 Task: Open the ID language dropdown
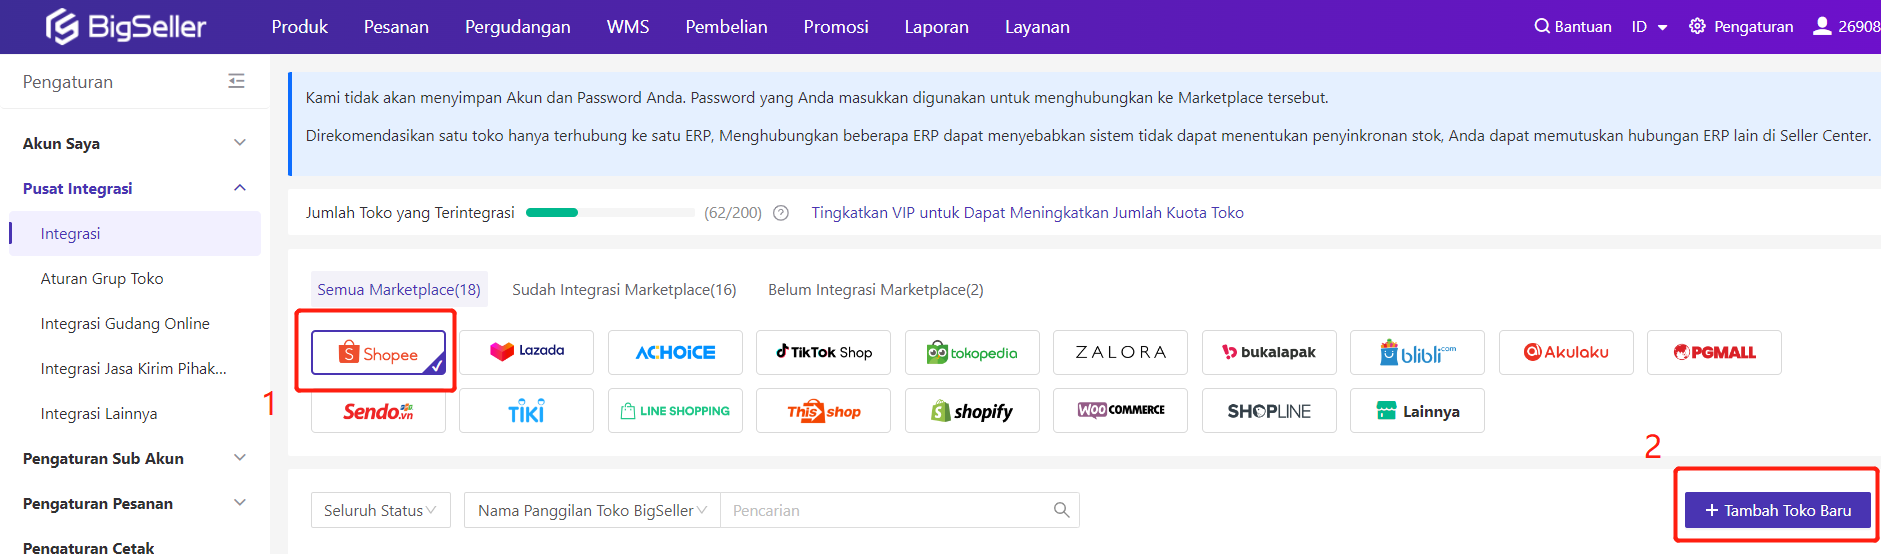click(1649, 27)
